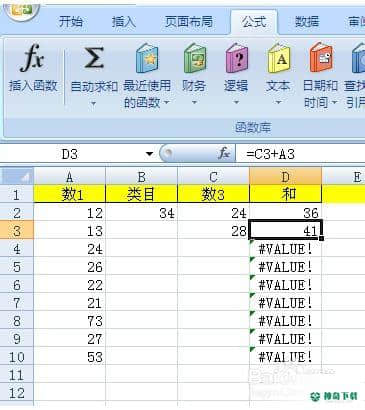The image size is (365, 410).
Task: Click cell A3 with value 13
Action: [69, 230]
